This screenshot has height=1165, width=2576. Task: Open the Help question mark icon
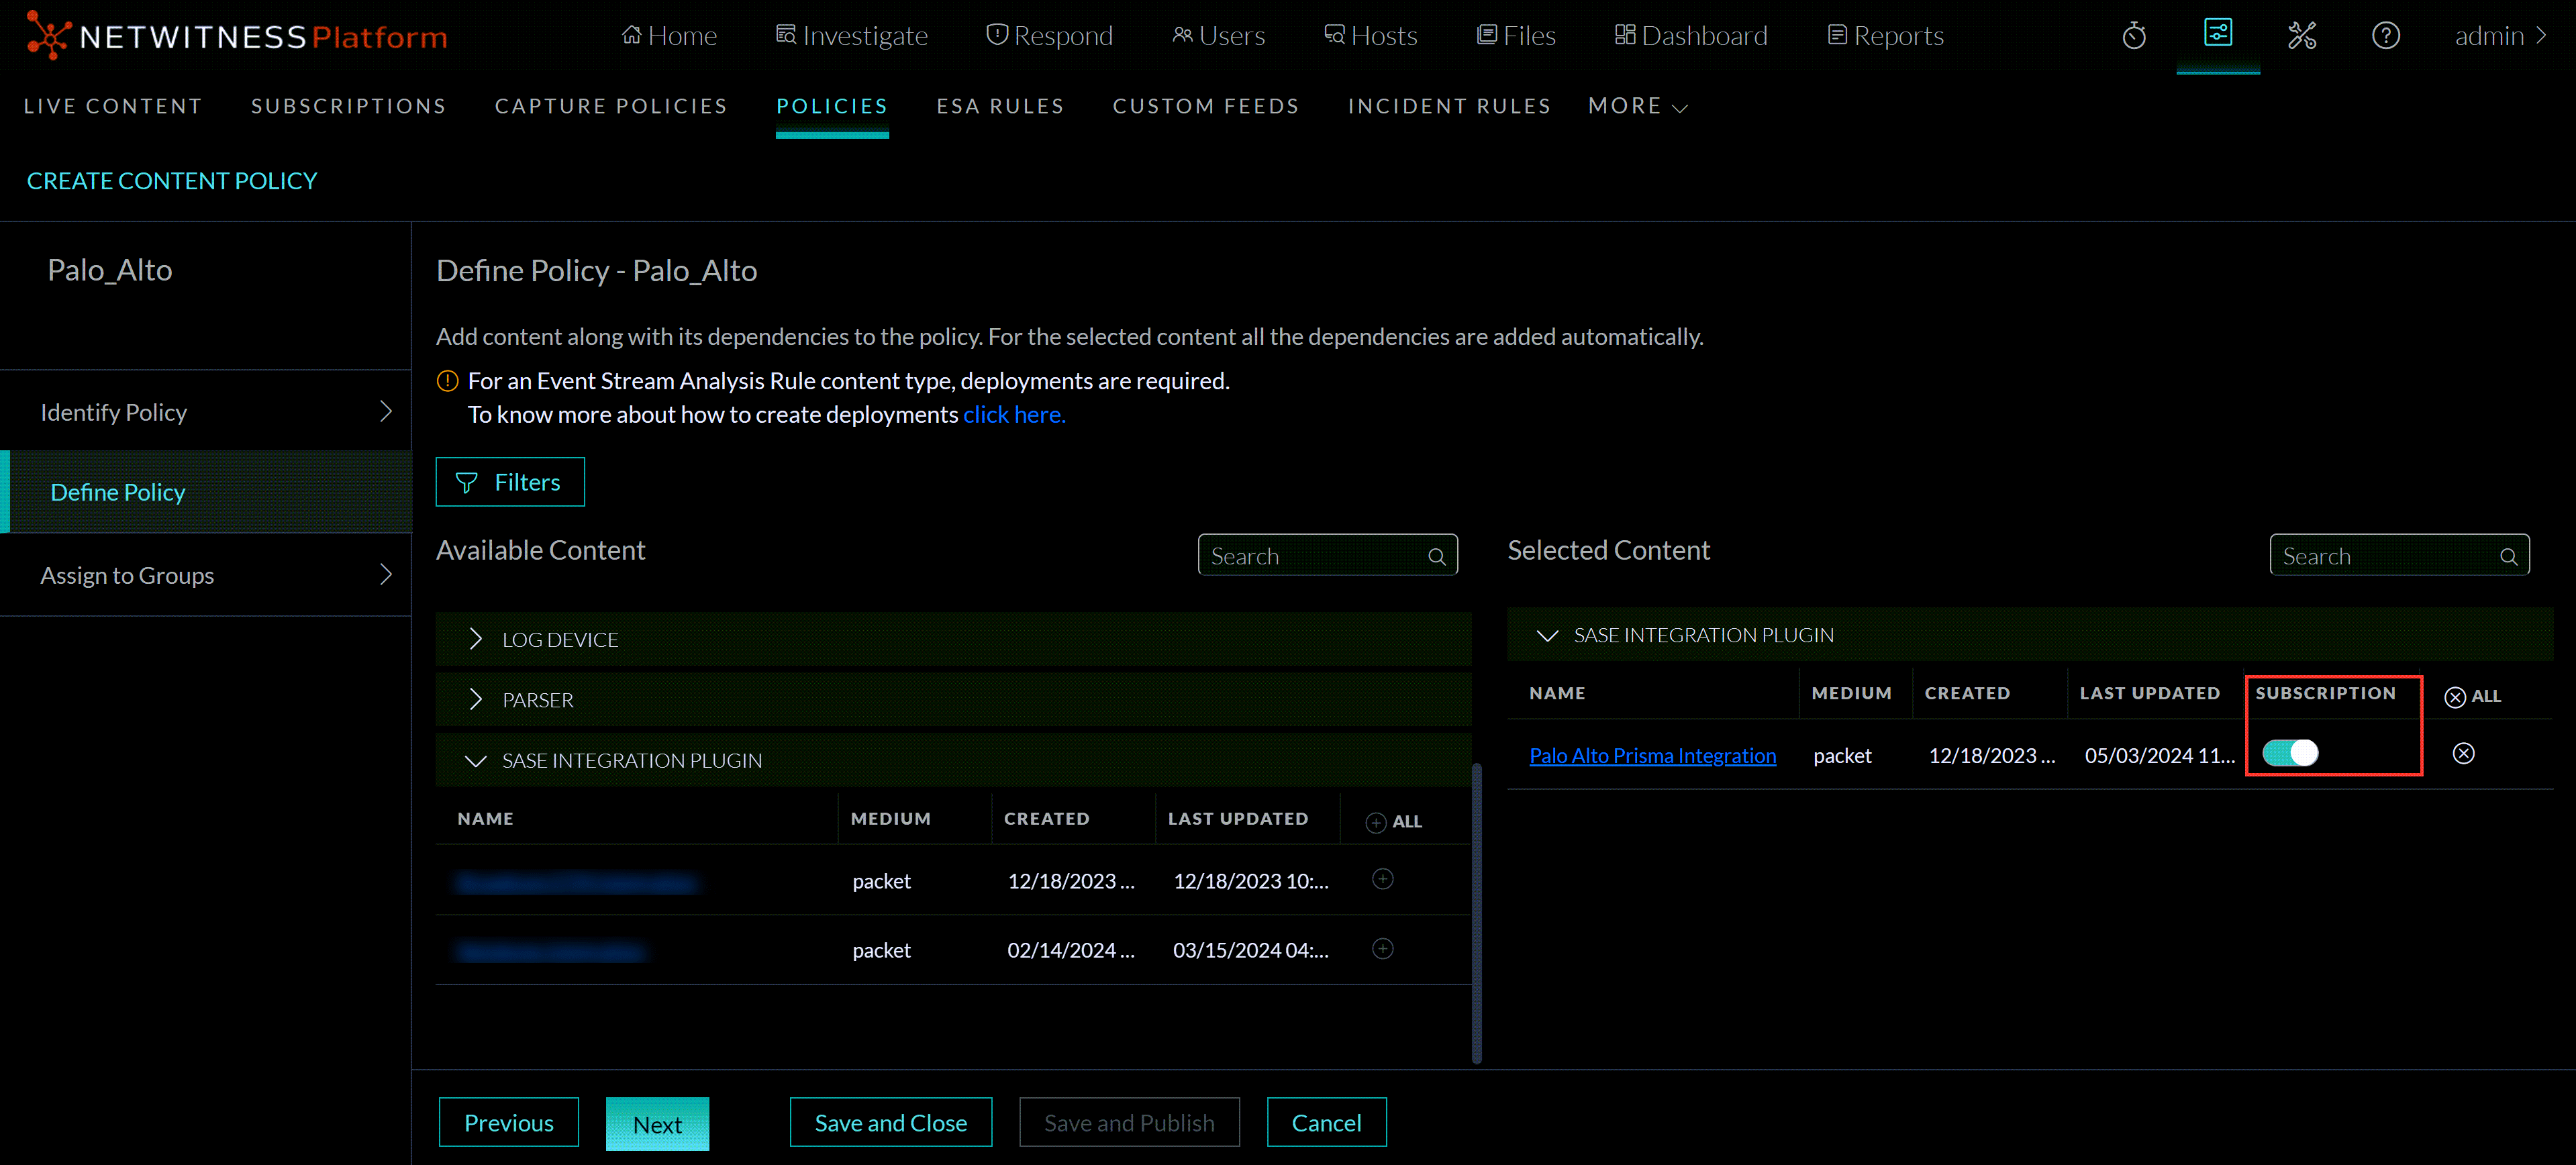[x=2386, y=35]
